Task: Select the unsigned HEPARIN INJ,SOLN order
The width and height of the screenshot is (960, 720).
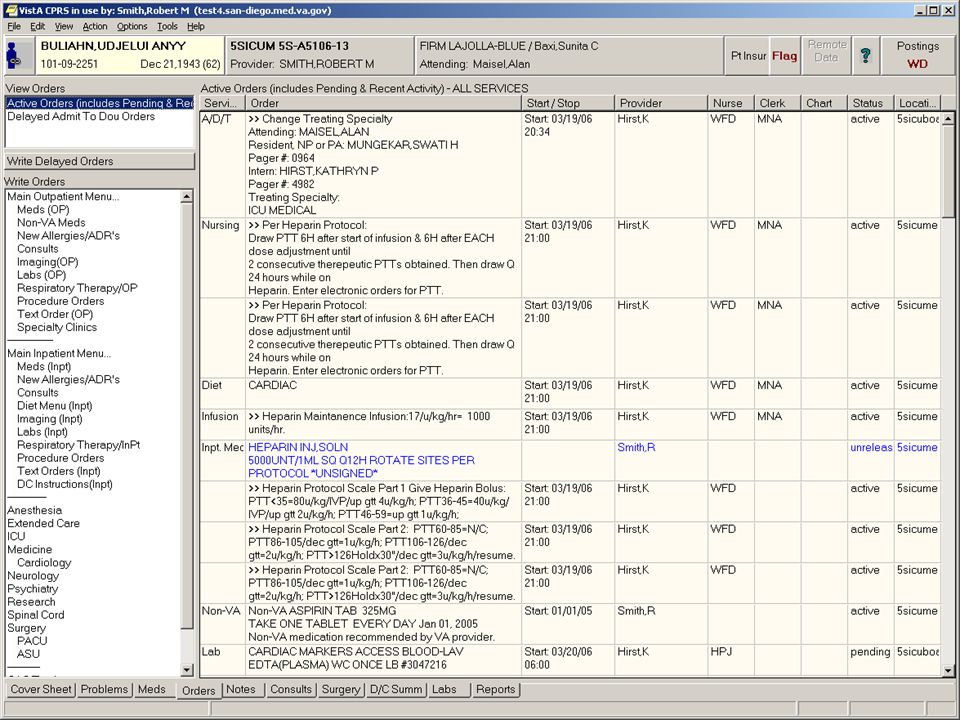Action: [570, 460]
